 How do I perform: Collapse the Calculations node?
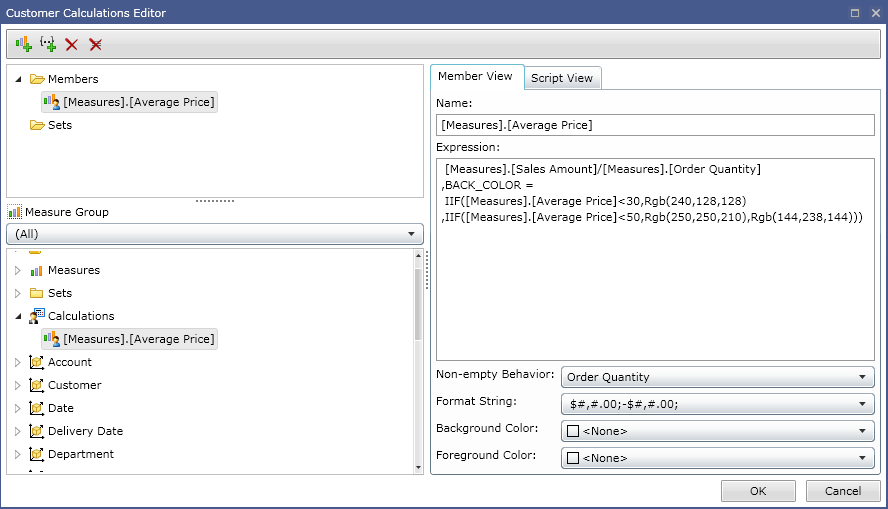click(18, 316)
